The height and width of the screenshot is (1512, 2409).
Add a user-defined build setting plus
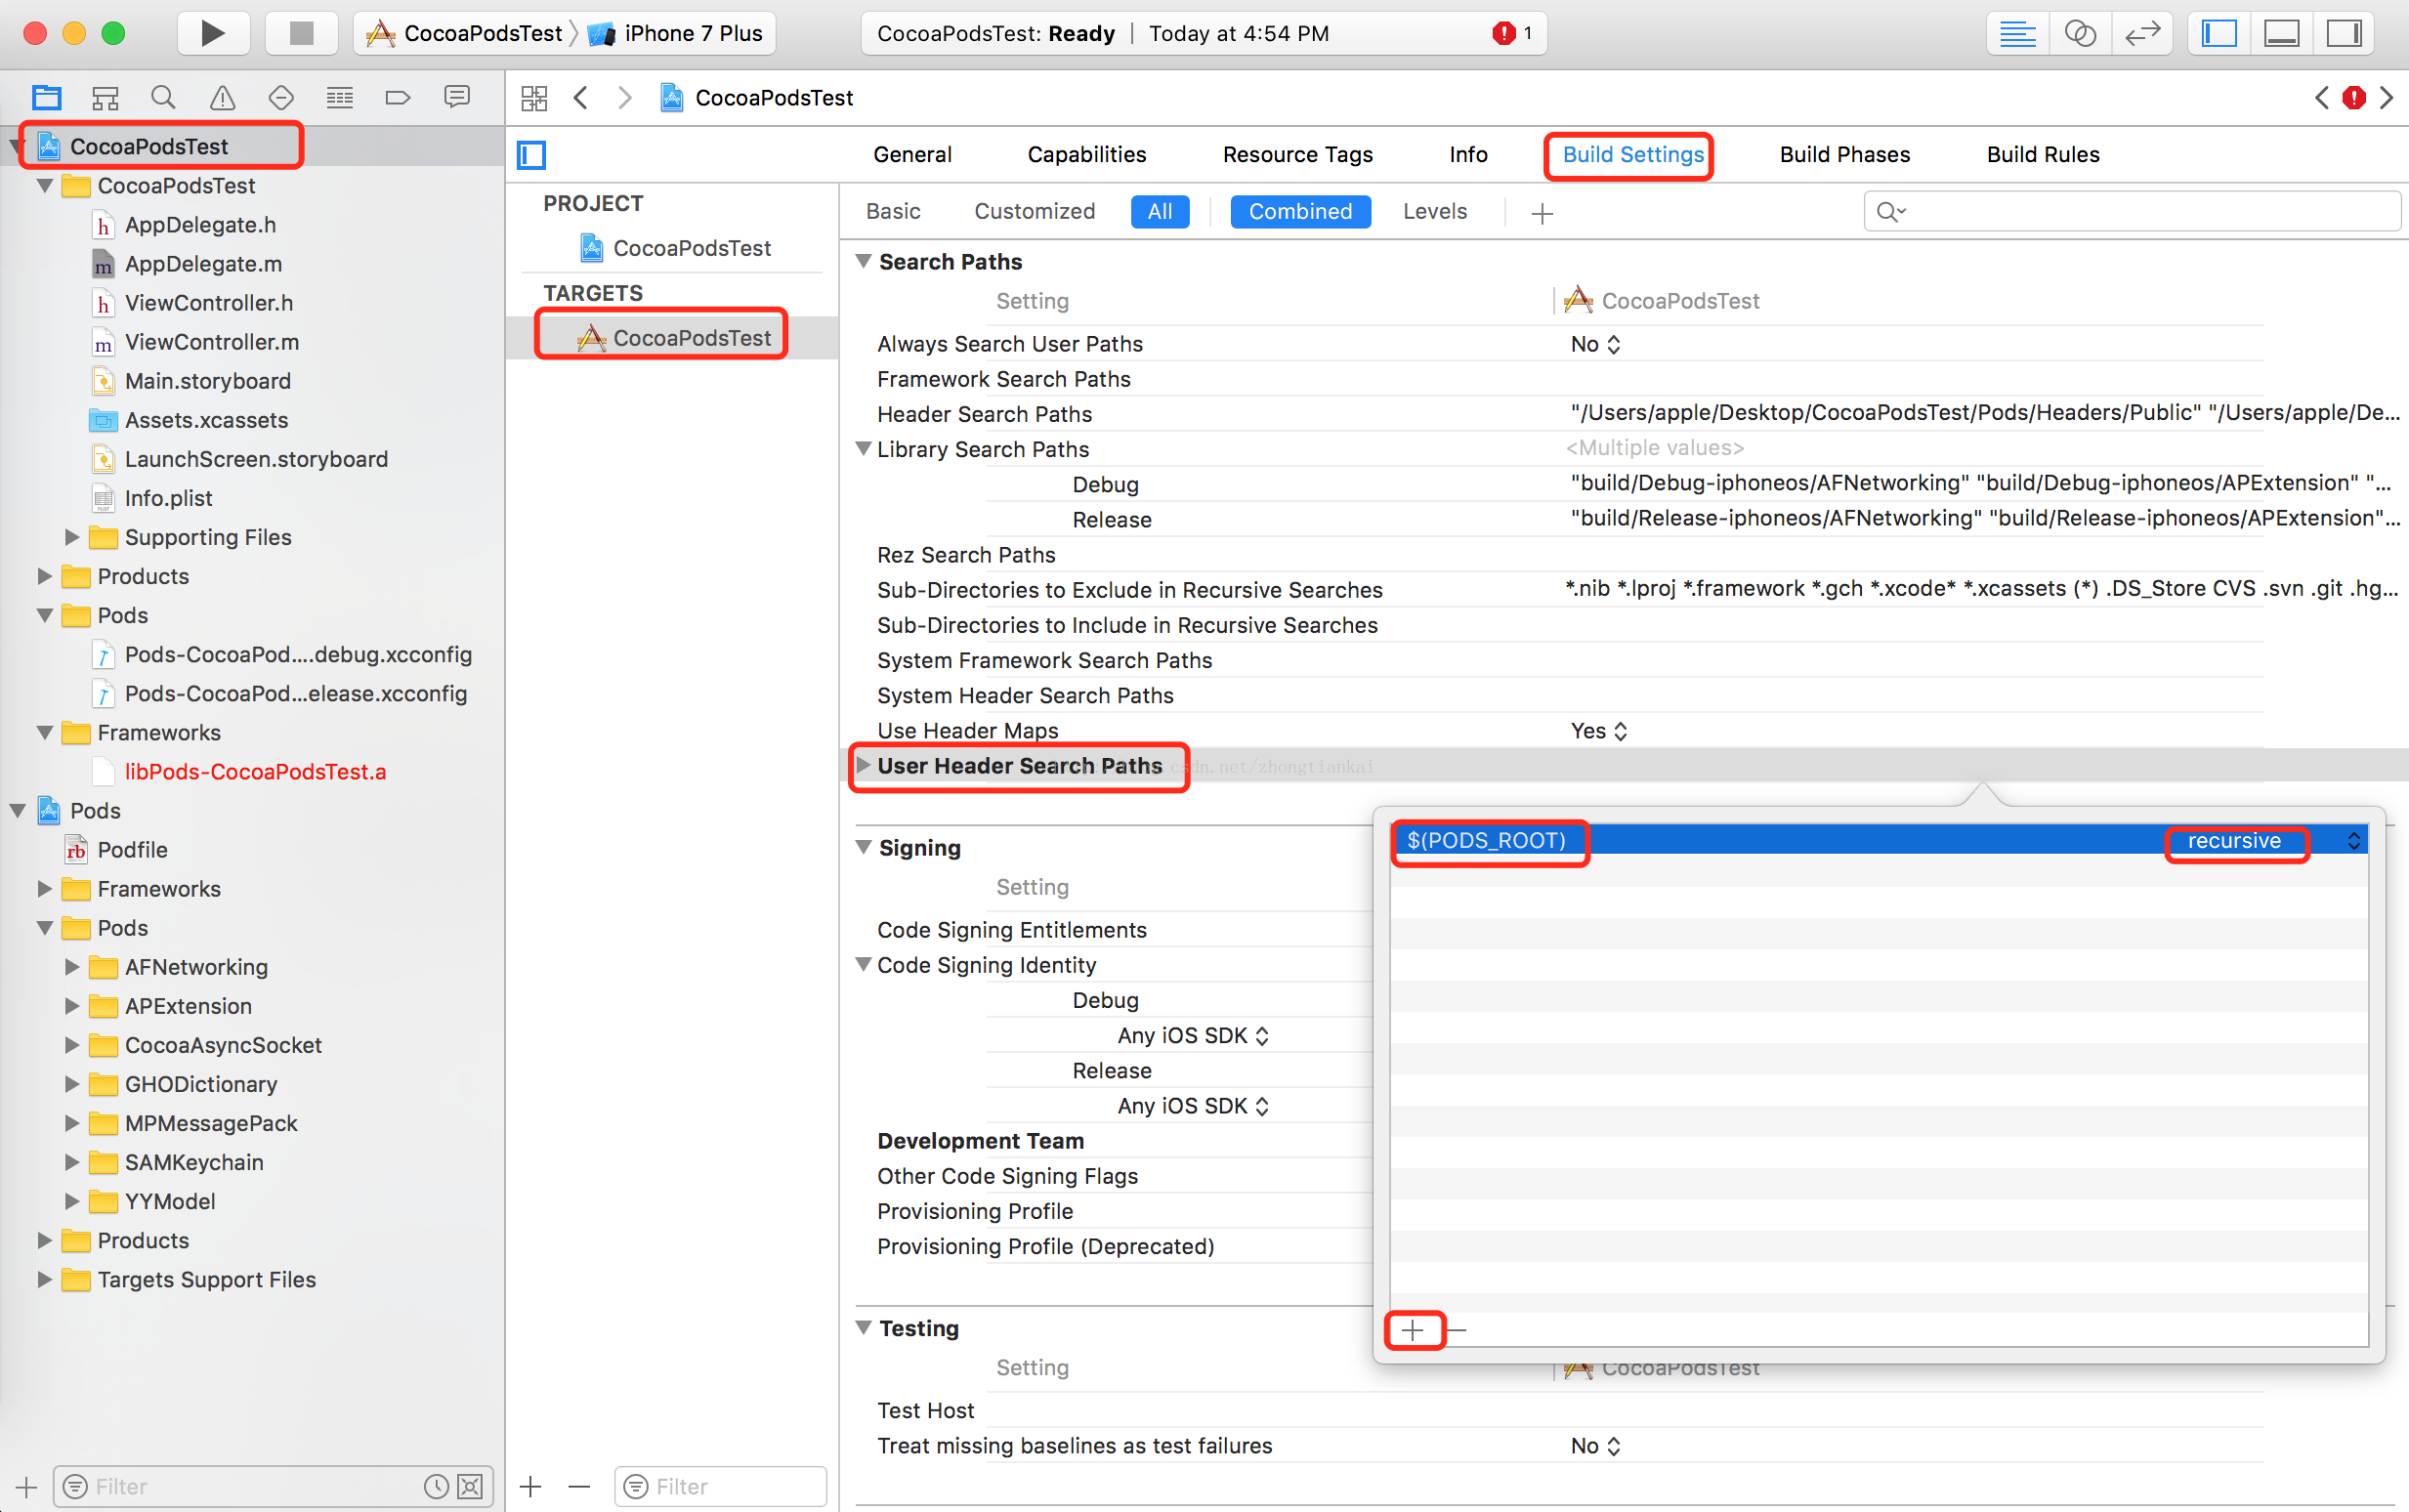pyautogui.click(x=1542, y=213)
